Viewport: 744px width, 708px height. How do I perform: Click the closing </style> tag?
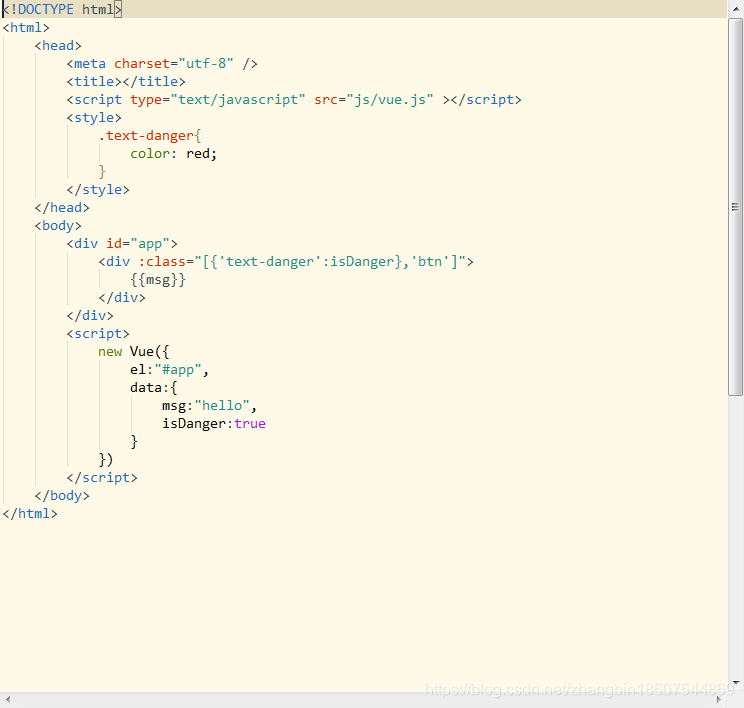98,190
